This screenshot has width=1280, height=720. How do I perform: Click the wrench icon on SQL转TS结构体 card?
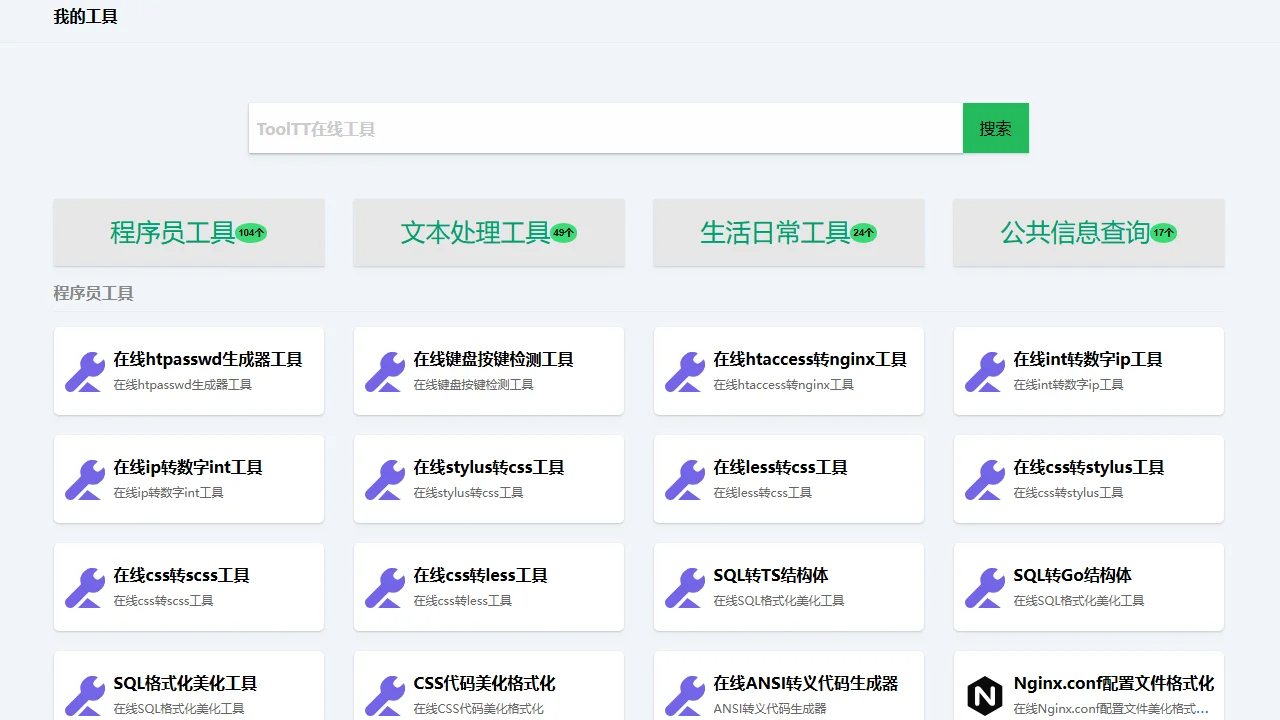click(x=684, y=587)
